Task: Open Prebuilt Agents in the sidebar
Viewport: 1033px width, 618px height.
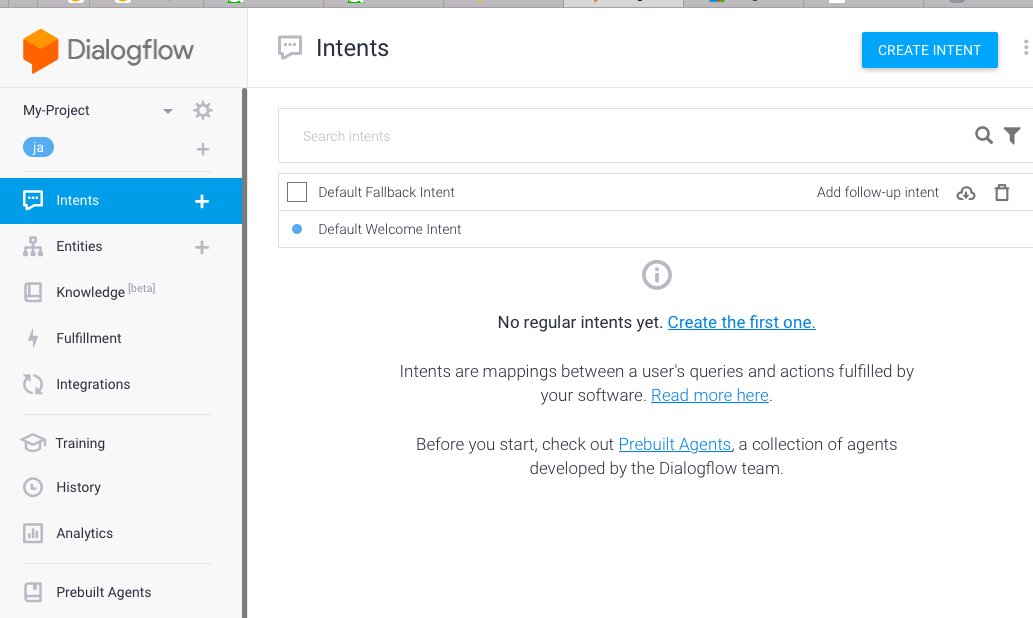Action: [x=103, y=592]
